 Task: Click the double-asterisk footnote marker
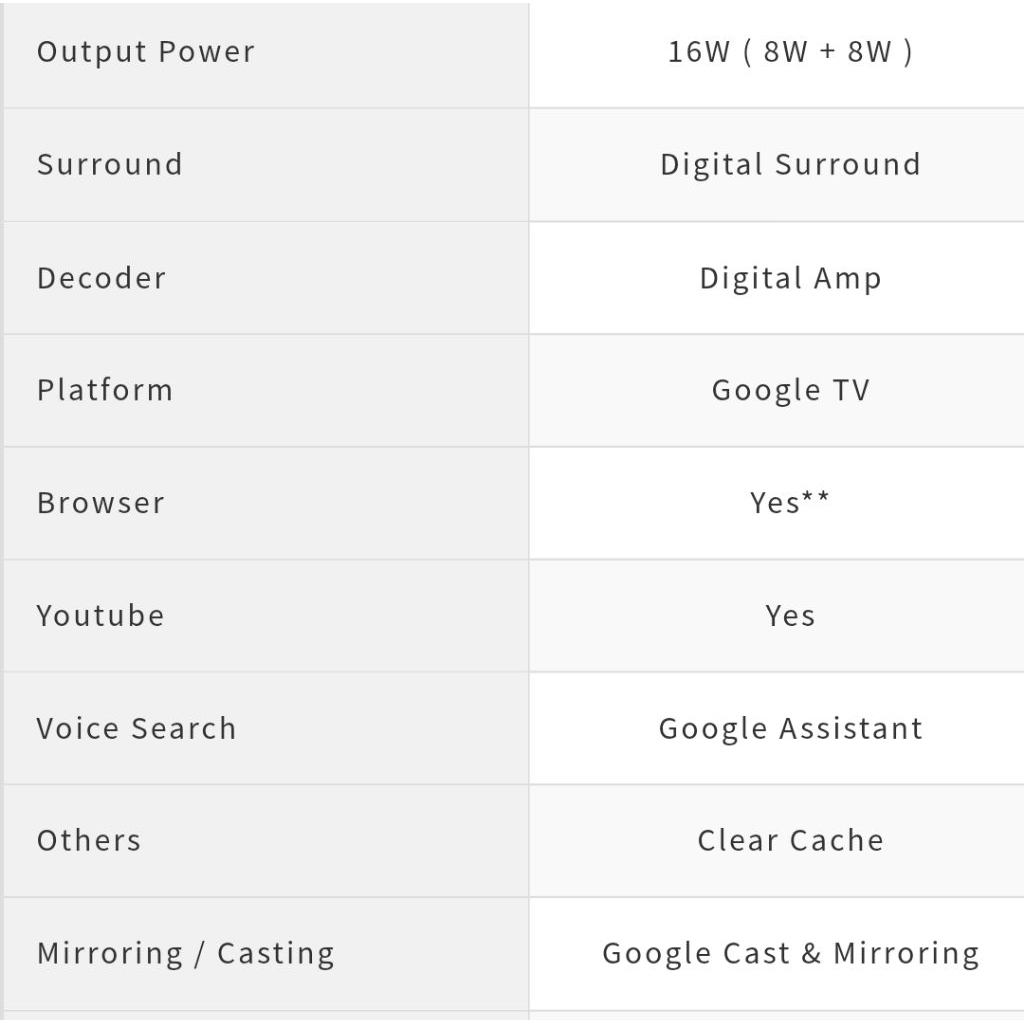pos(816,498)
